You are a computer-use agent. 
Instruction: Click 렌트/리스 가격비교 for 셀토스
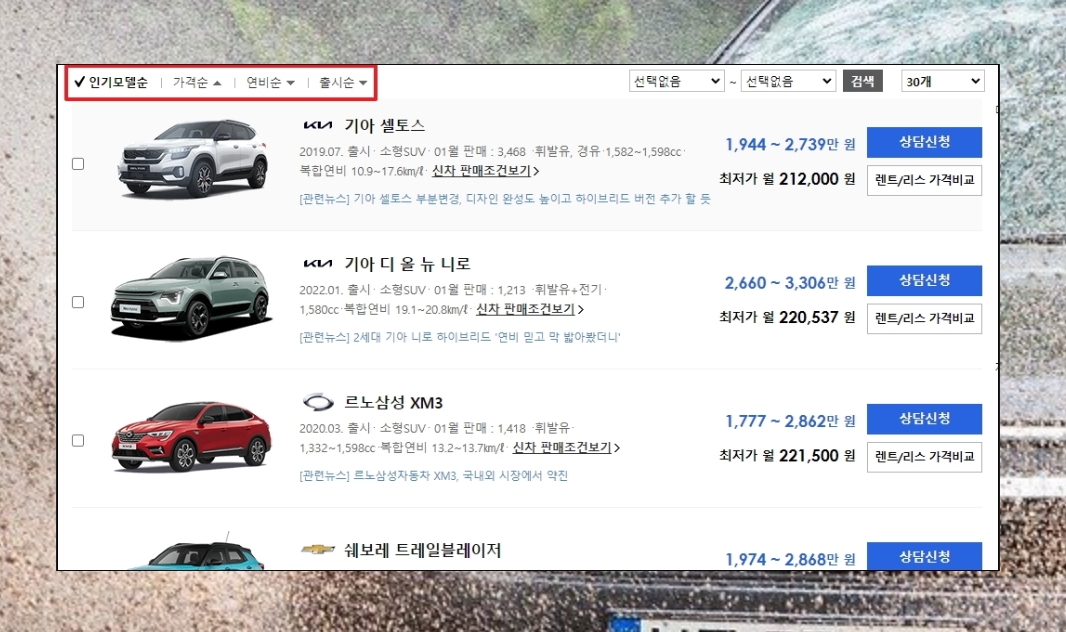(925, 180)
